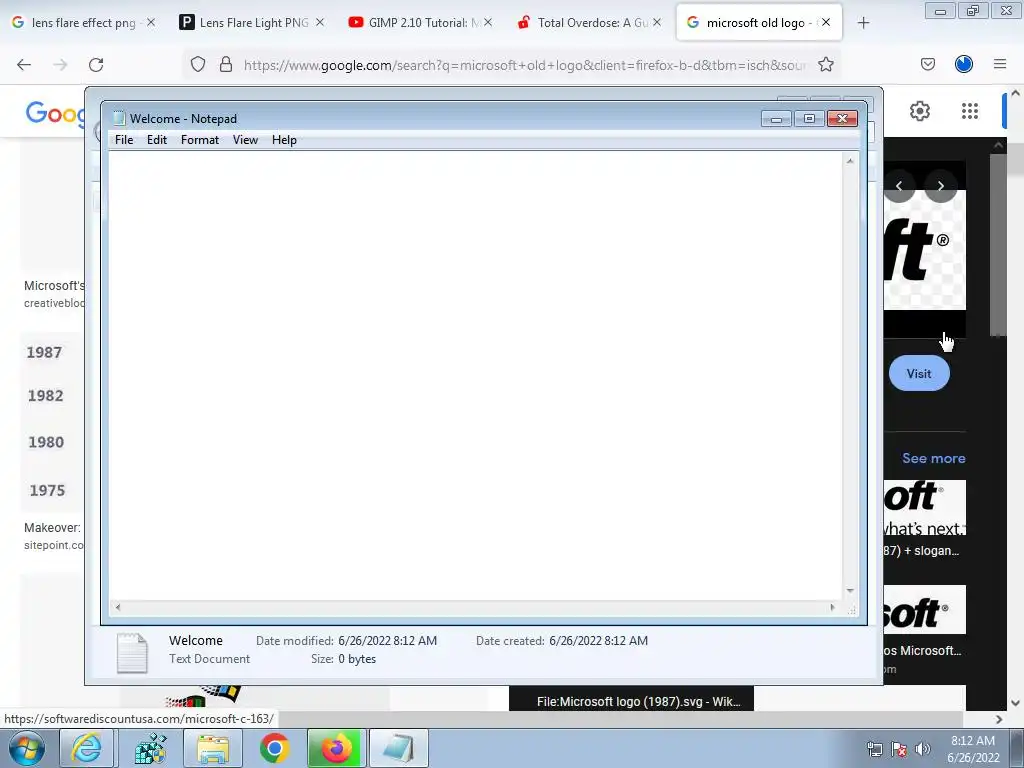The height and width of the screenshot is (768, 1024).
Task: Click the Notepad horizontal scrollbar right arrow
Action: [x=832, y=607]
